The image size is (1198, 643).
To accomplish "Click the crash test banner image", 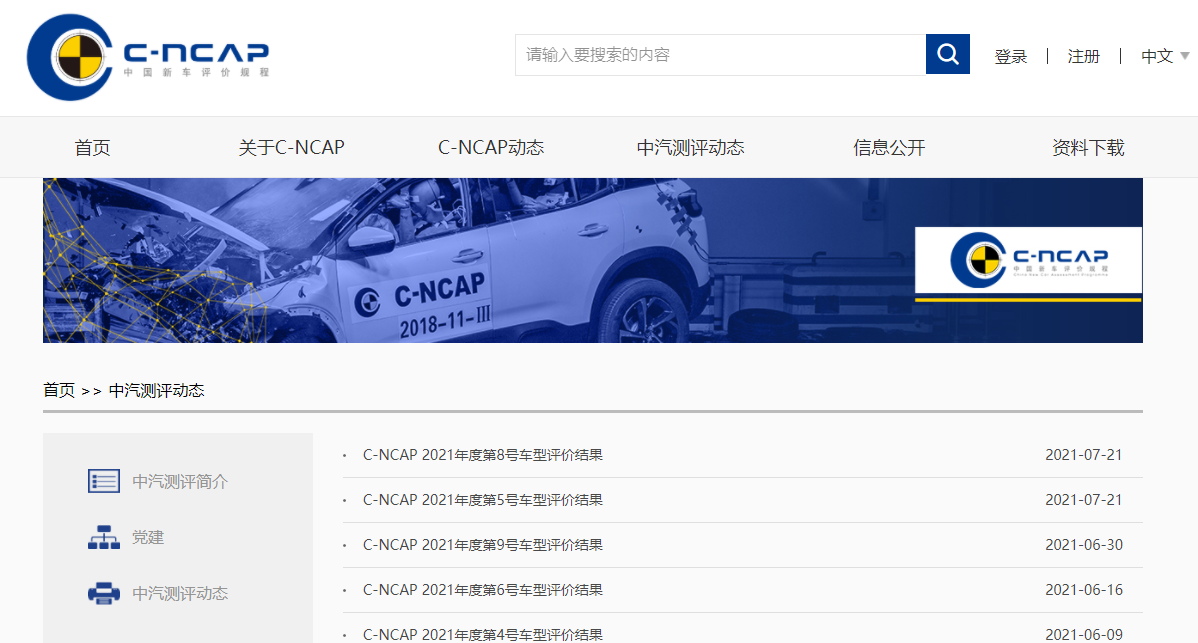I will click(593, 260).
